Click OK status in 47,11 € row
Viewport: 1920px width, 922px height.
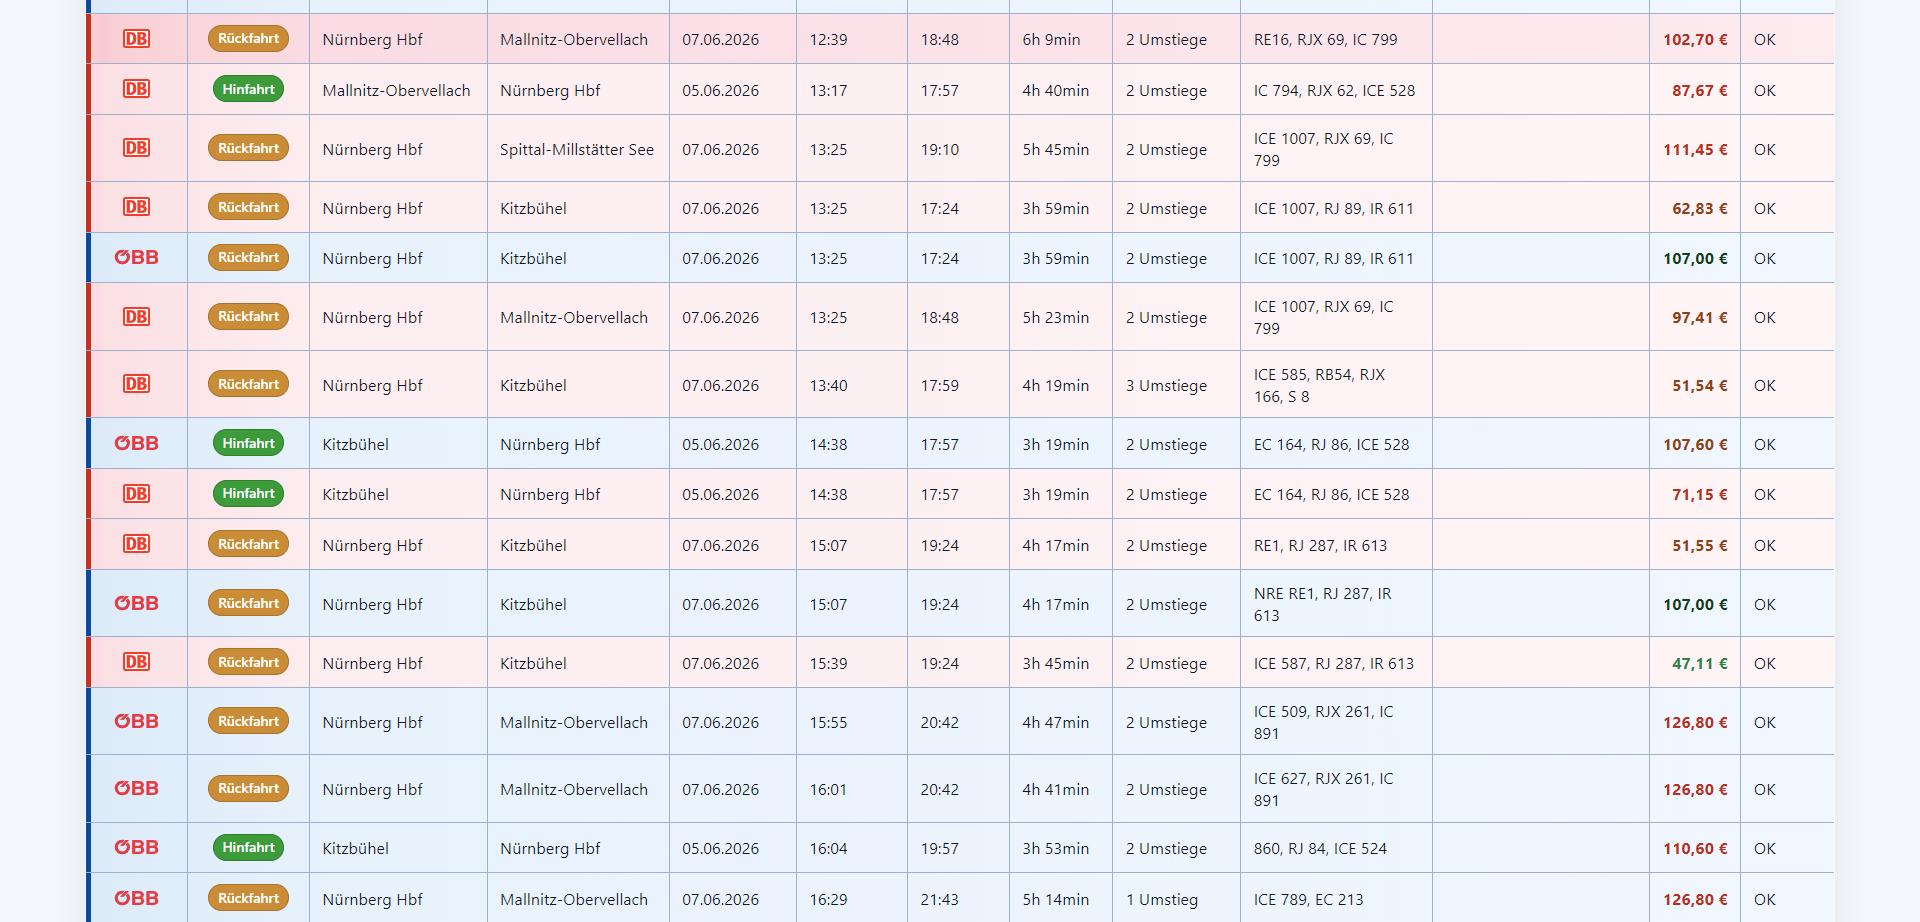pos(1765,663)
